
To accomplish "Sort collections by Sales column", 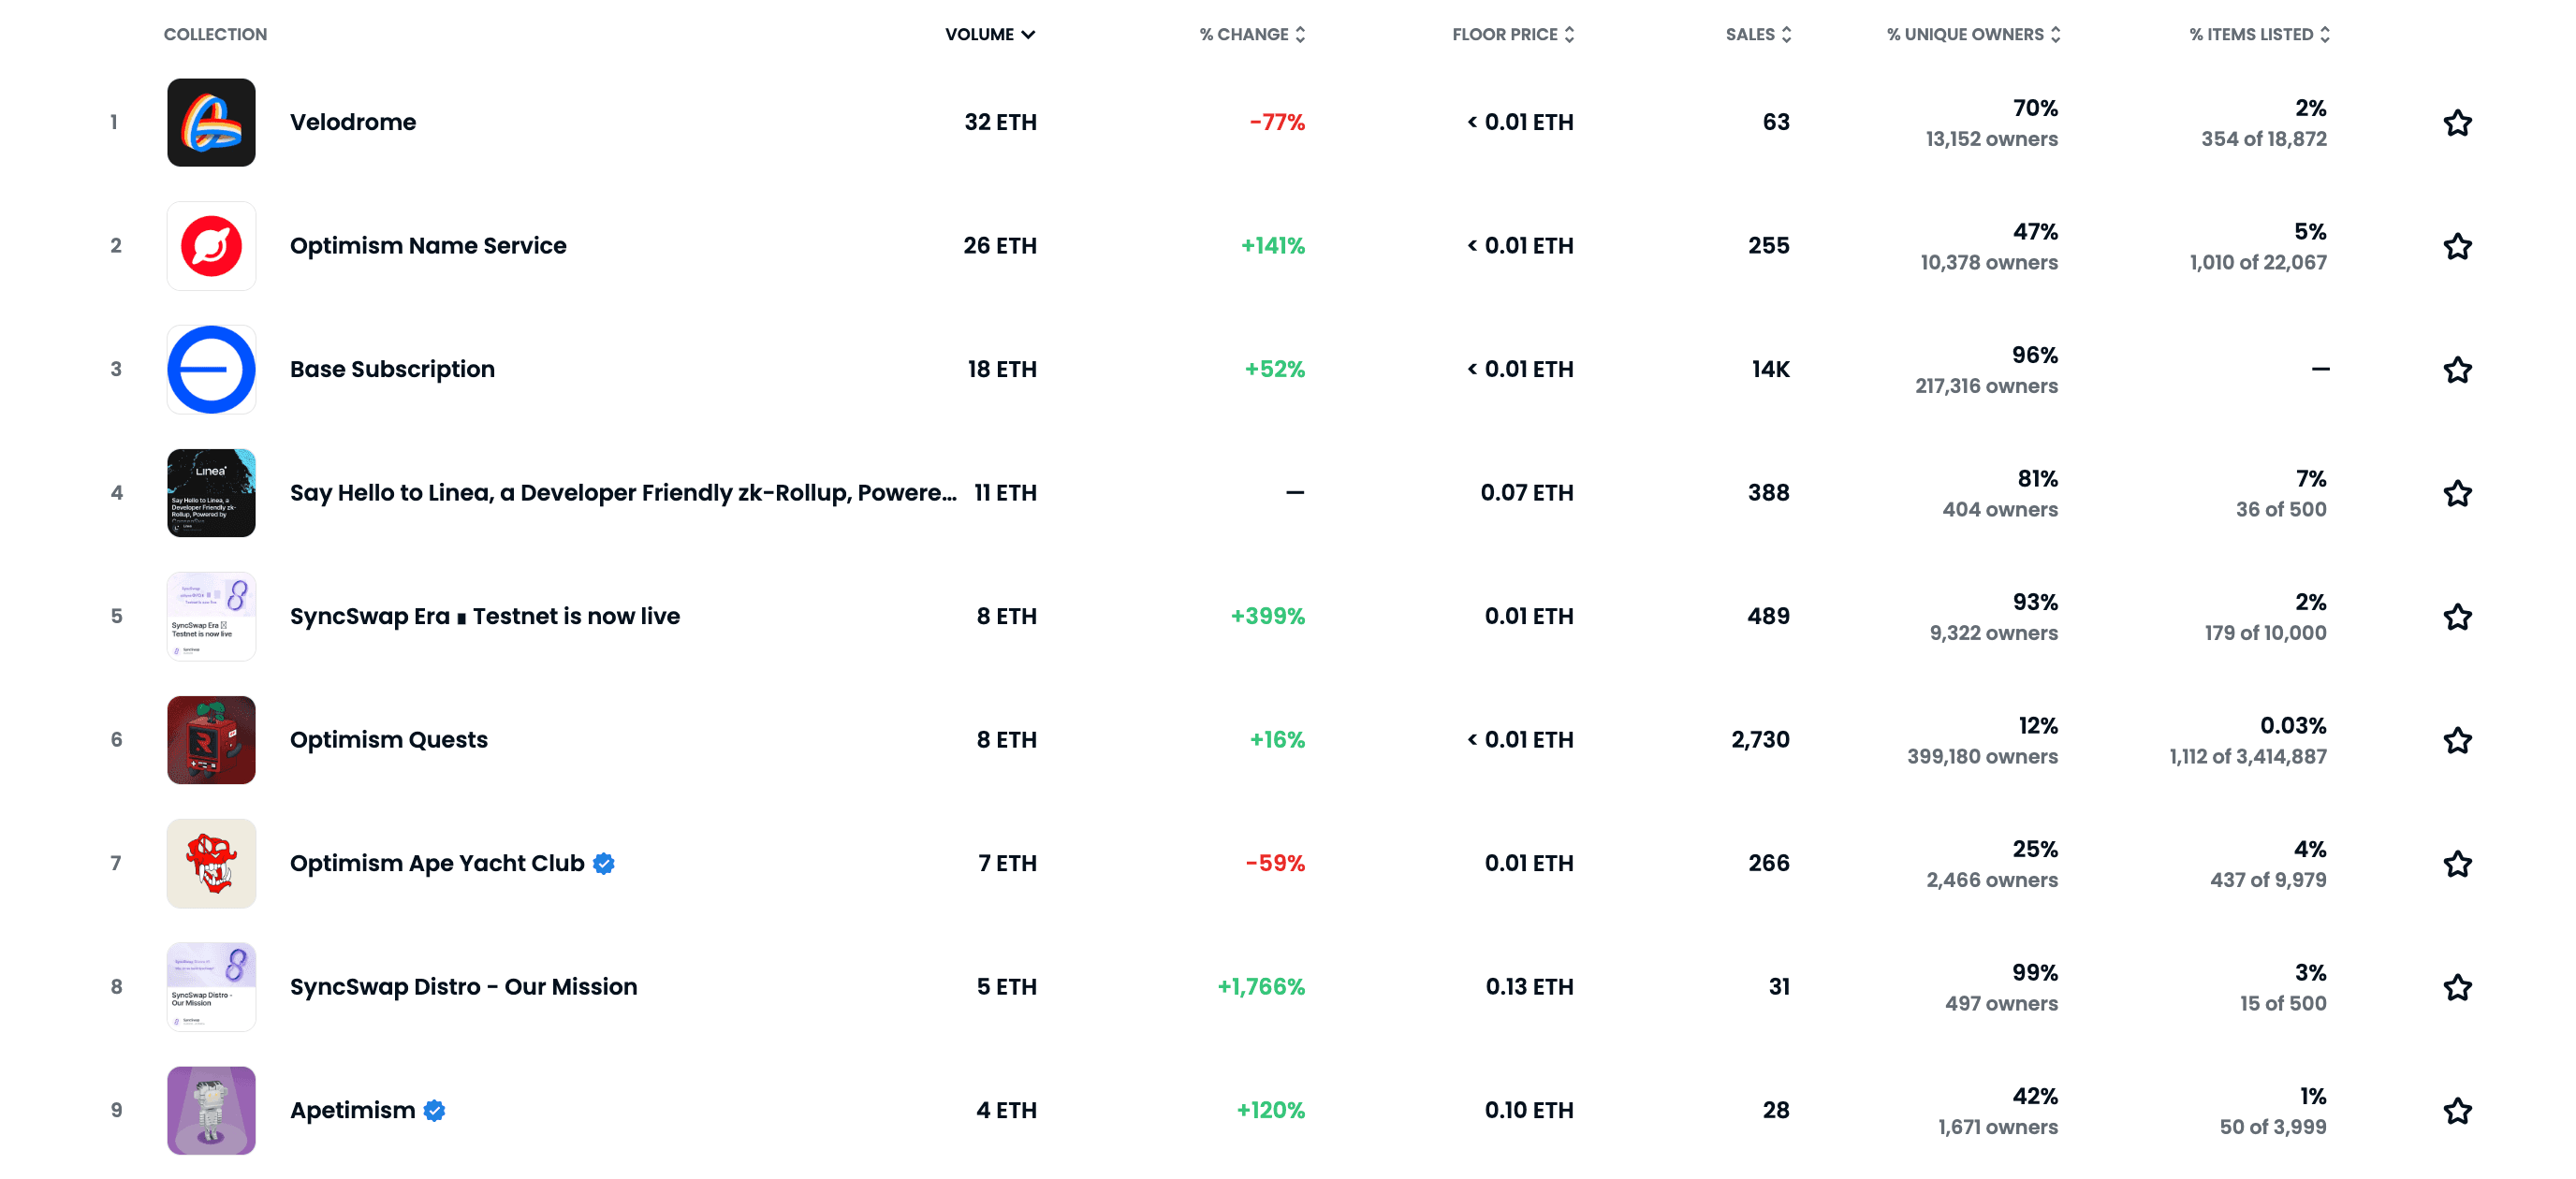I will [1758, 34].
